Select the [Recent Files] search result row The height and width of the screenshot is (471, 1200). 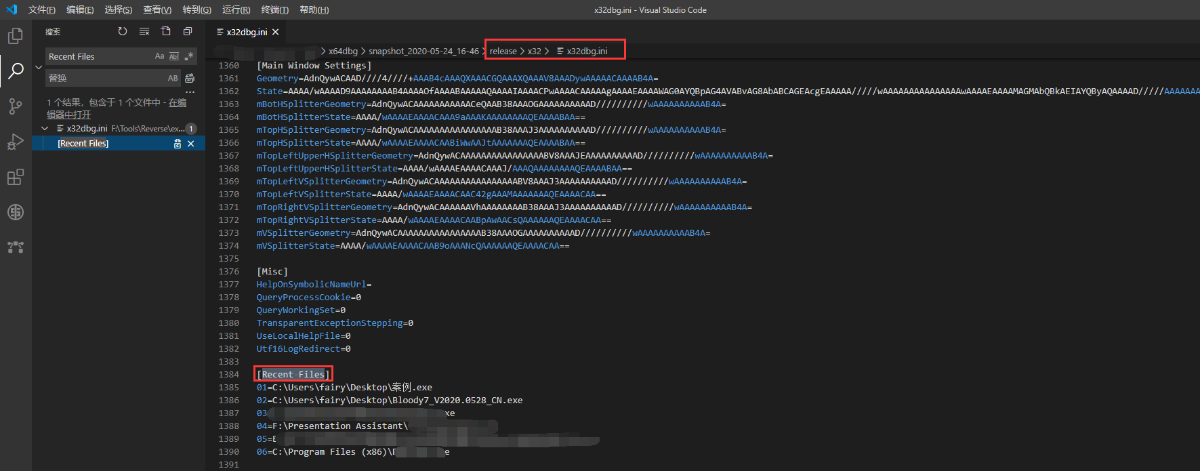(118, 143)
